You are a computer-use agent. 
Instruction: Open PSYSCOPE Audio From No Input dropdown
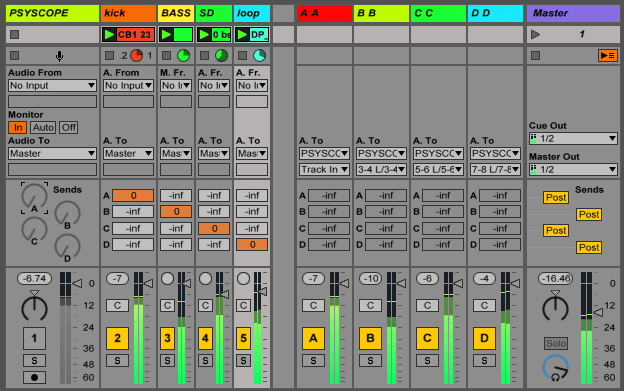coord(52,86)
